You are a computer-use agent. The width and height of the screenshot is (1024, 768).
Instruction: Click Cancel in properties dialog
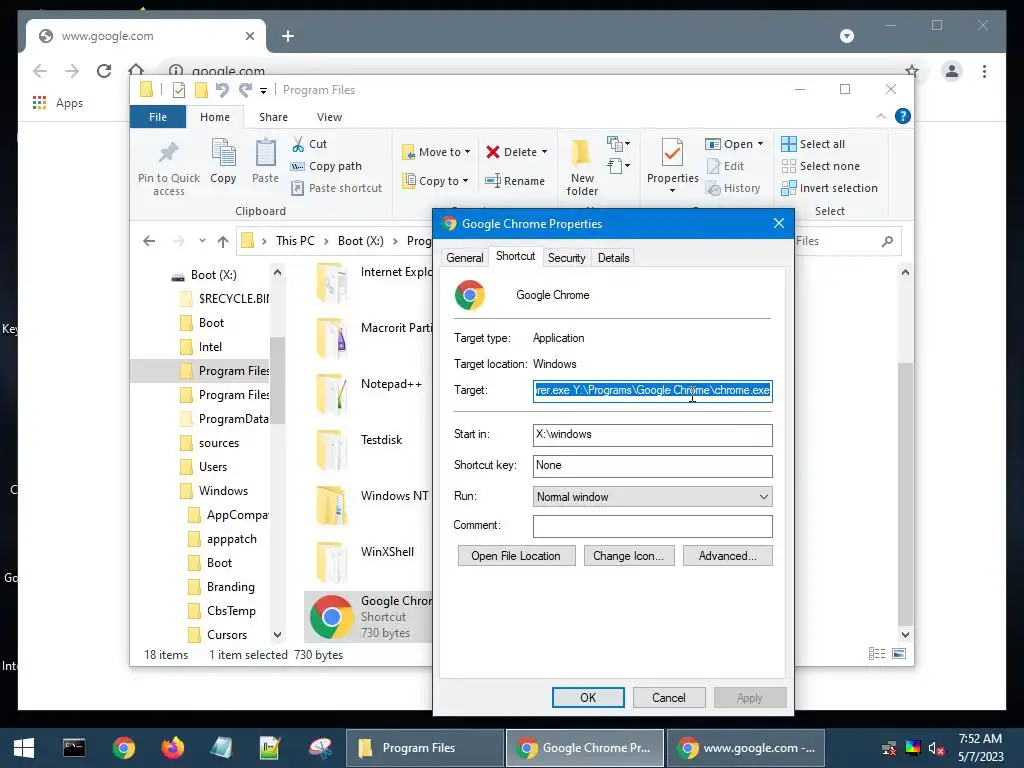click(x=669, y=697)
